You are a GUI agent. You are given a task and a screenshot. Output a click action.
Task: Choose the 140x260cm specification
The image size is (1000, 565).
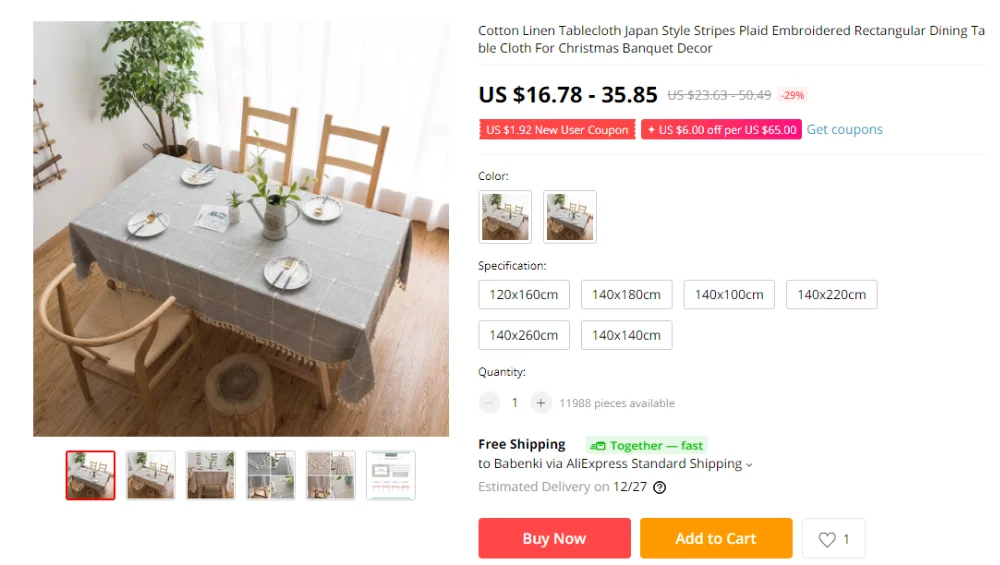tap(524, 335)
